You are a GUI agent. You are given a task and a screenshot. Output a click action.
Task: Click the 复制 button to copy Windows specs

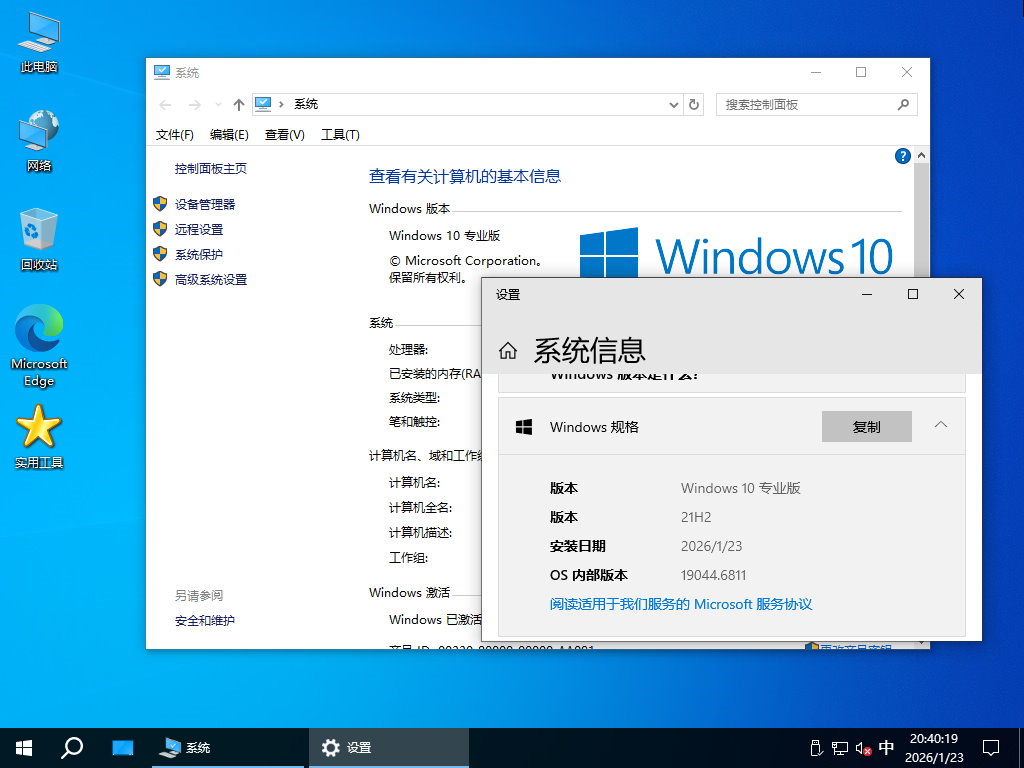point(866,426)
